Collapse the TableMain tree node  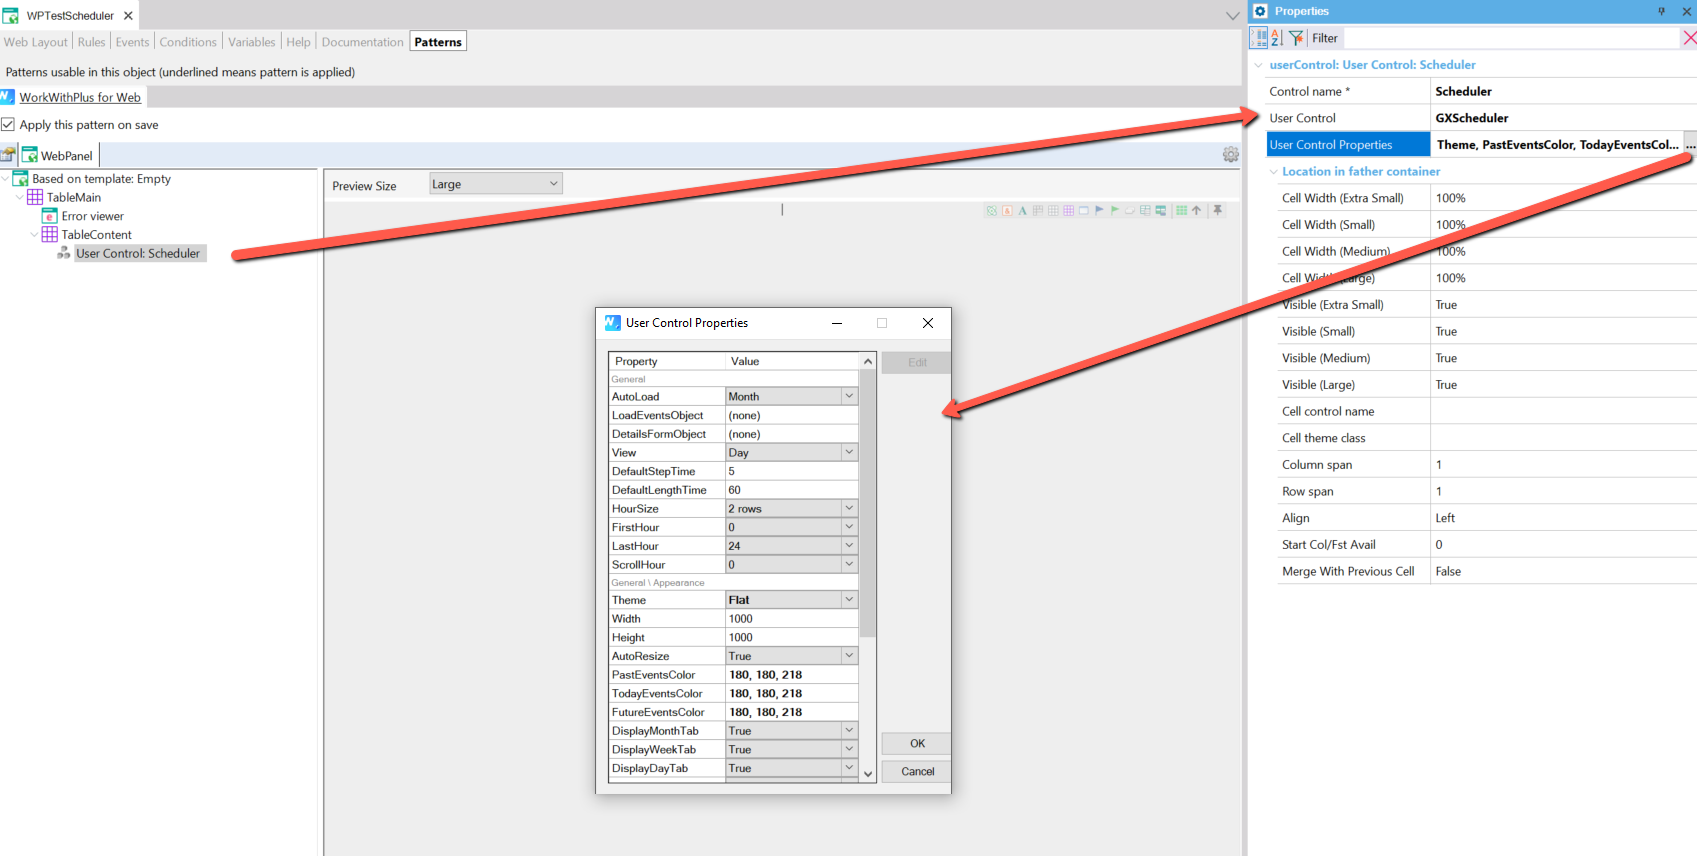[20, 197]
